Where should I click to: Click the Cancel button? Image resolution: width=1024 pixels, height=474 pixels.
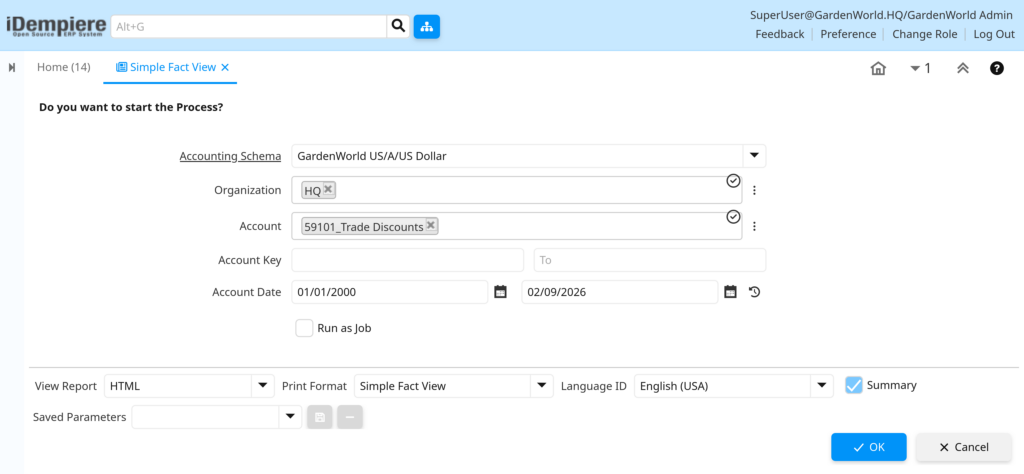pos(963,447)
